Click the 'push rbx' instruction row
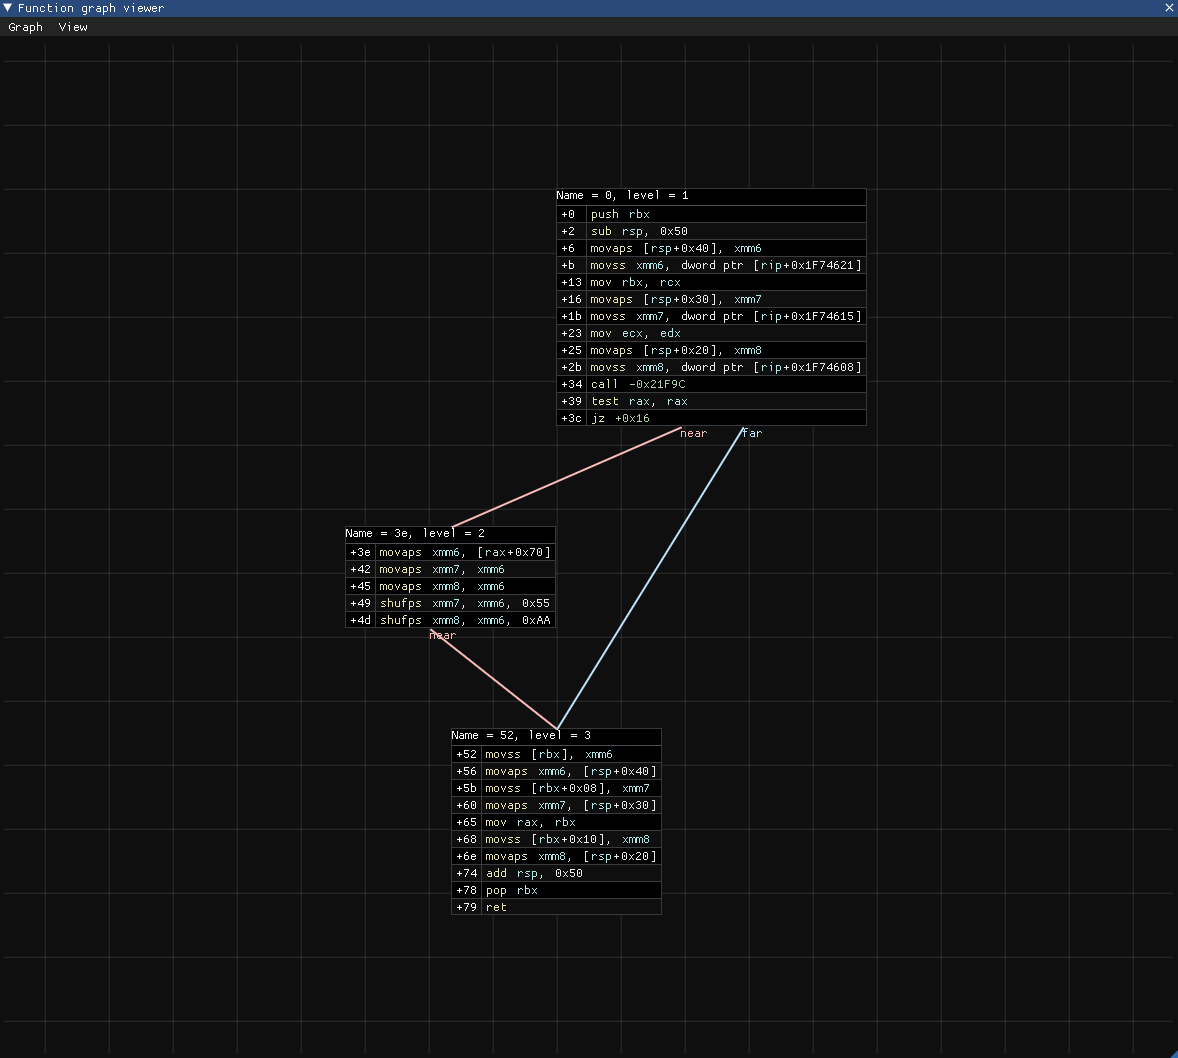Image resolution: width=1178 pixels, height=1058 pixels. pos(620,214)
